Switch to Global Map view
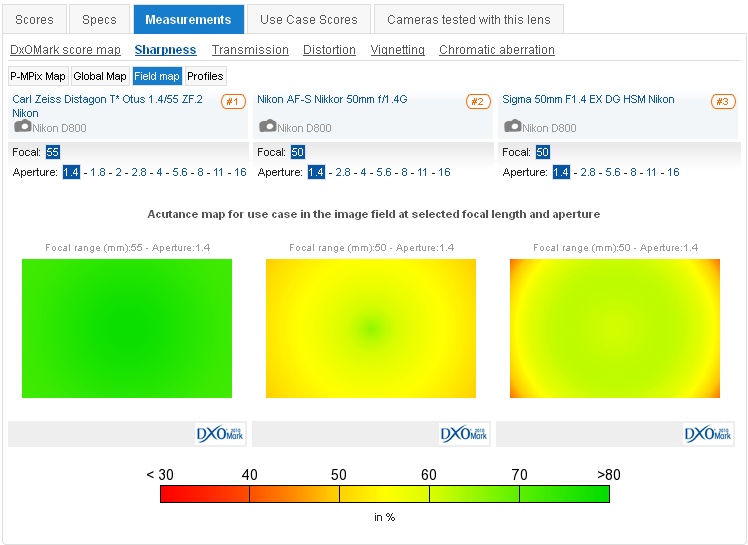748x545 pixels. [100, 76]
